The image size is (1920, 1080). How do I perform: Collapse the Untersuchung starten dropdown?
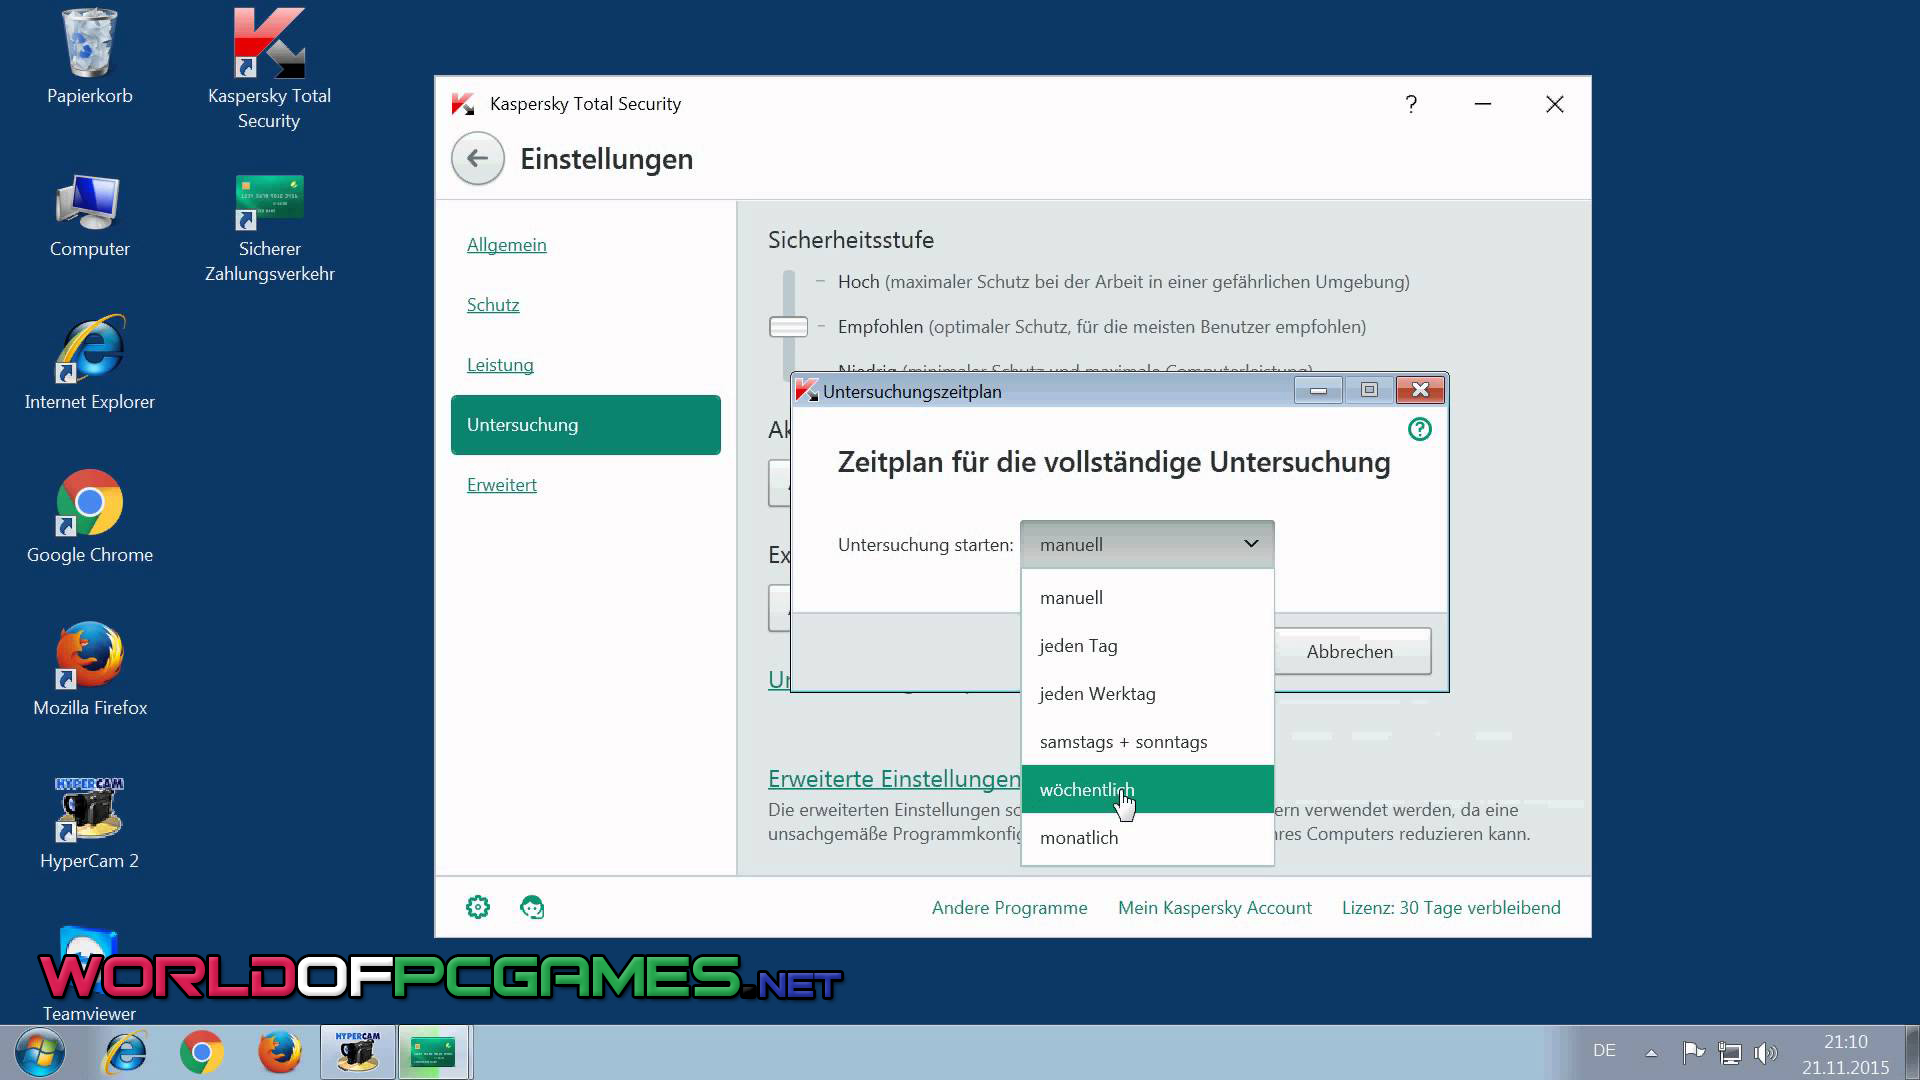1250,544
